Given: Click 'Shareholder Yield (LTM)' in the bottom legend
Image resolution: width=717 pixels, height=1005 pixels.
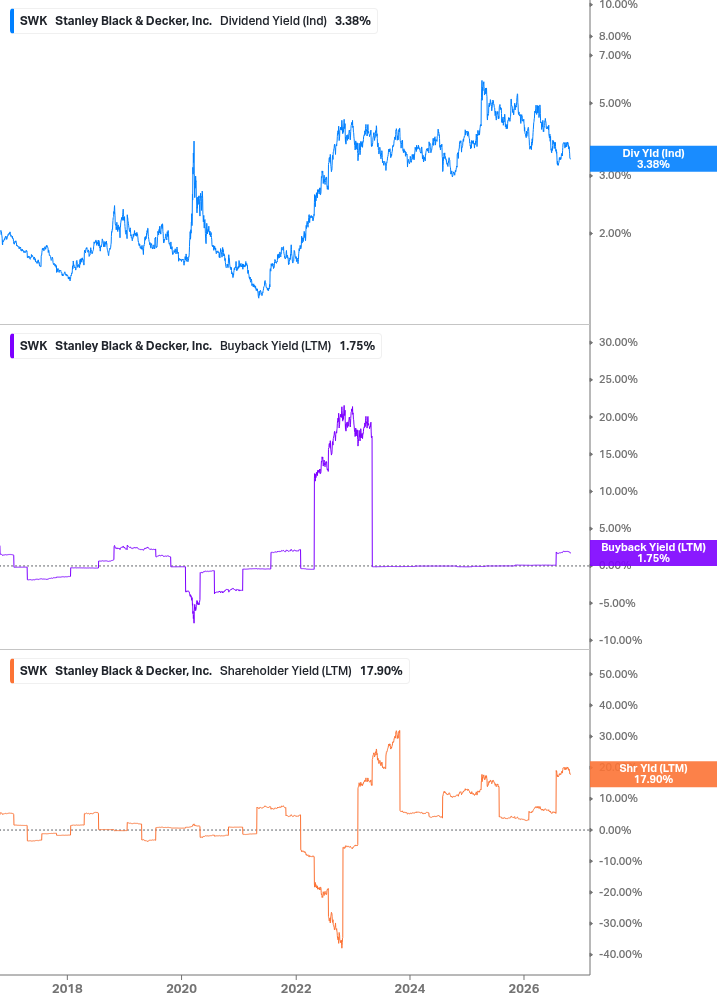Looking at the screenshot, I should 286,671.
